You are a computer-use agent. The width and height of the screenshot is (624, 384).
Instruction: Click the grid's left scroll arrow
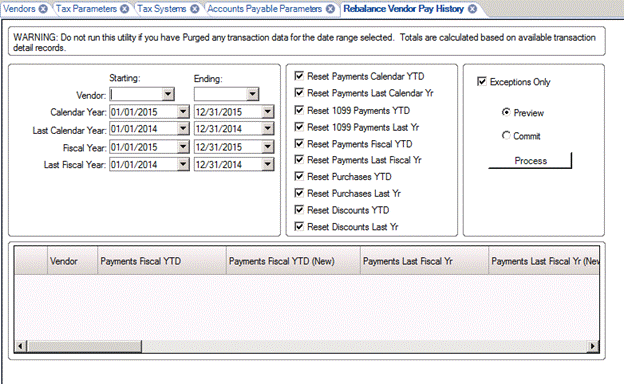(x=20, y=346)
